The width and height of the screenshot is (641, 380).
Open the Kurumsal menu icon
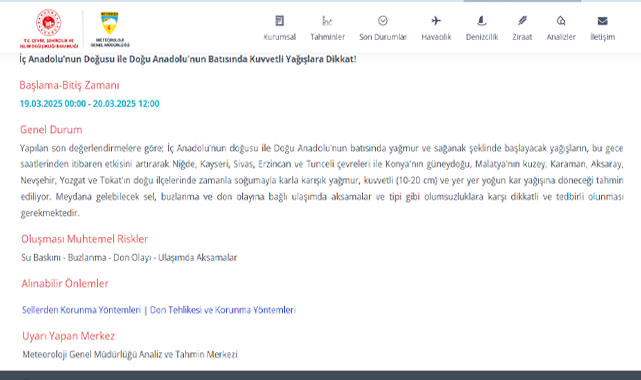280,20
